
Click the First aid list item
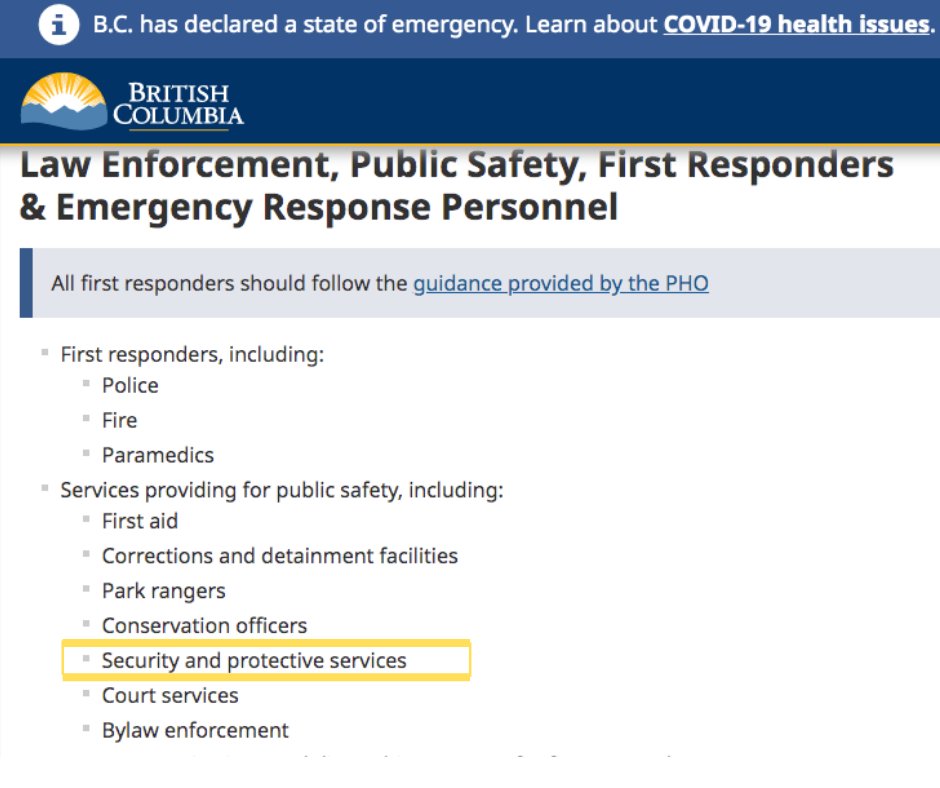[x=140, y=521]
